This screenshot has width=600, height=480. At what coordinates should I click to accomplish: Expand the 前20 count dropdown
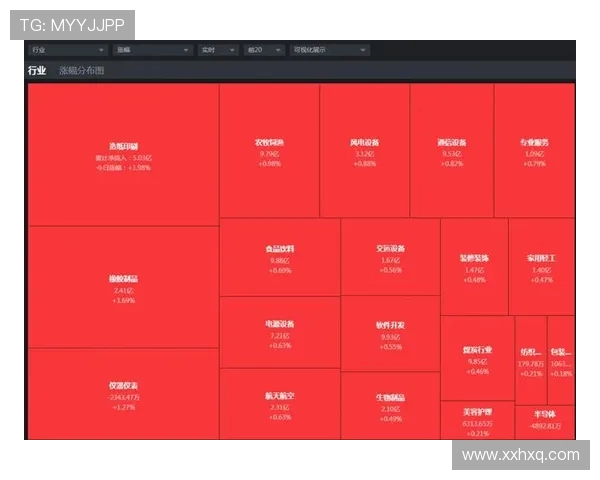pos(264,49)
